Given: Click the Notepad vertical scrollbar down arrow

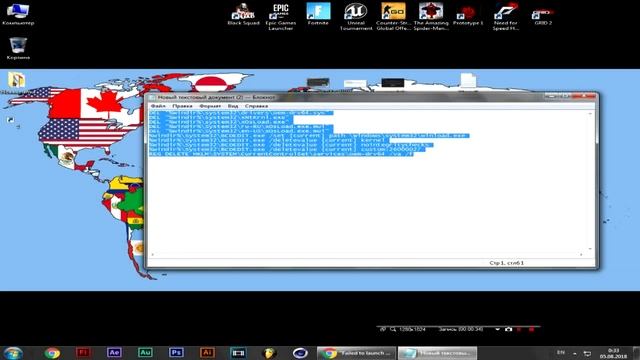Looking at the screenshot, I should [590, 249].
